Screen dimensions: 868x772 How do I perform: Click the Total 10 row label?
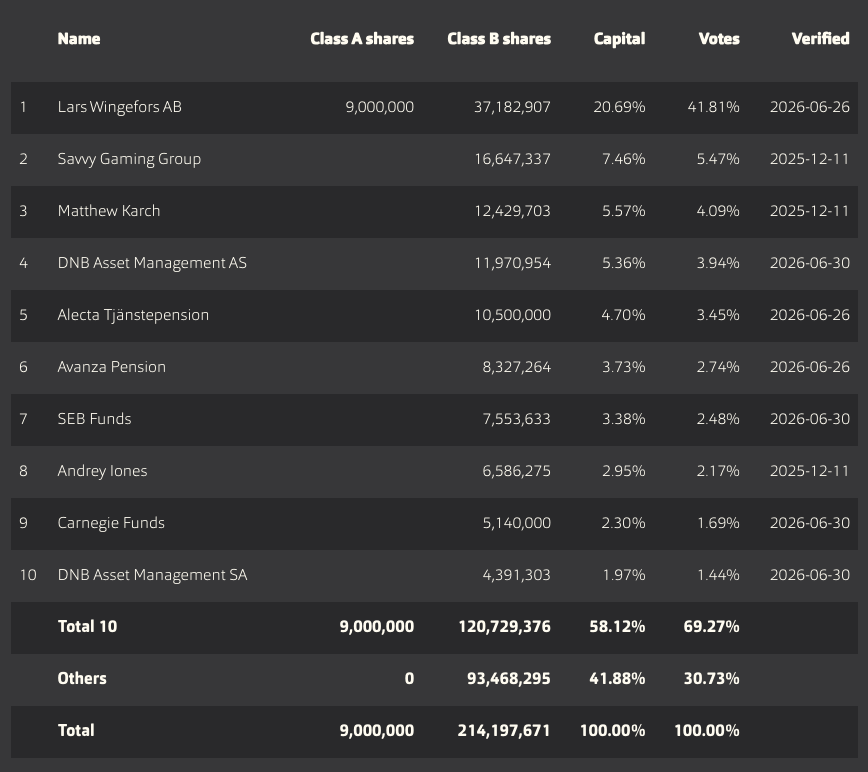[87, 626]
